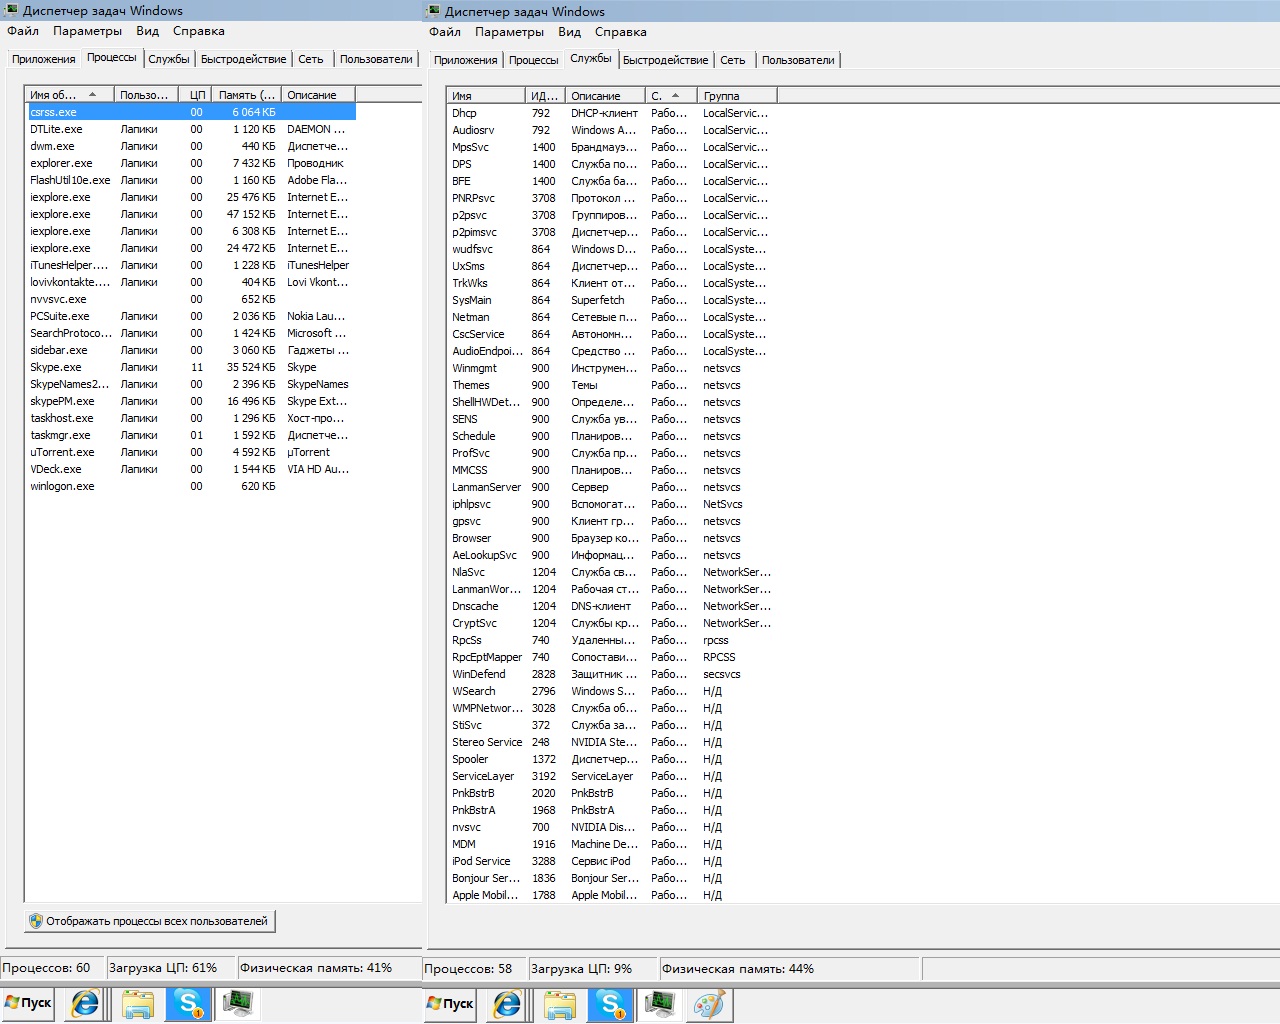Select the taskmgr.exe process row
The height and width of the screenshot is (1024, 1280).
point(191,435)
